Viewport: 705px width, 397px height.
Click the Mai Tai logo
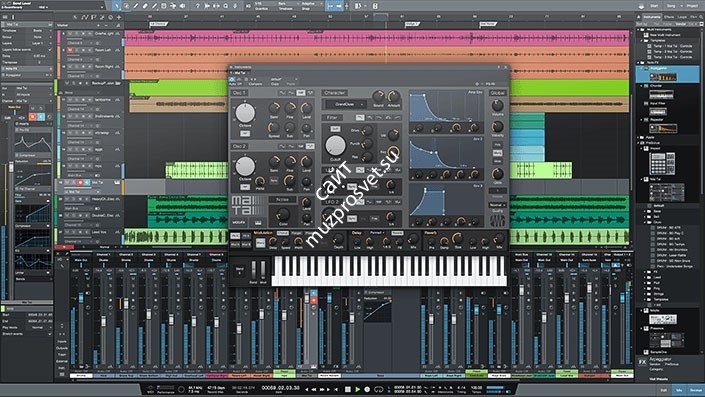point(248,206)
